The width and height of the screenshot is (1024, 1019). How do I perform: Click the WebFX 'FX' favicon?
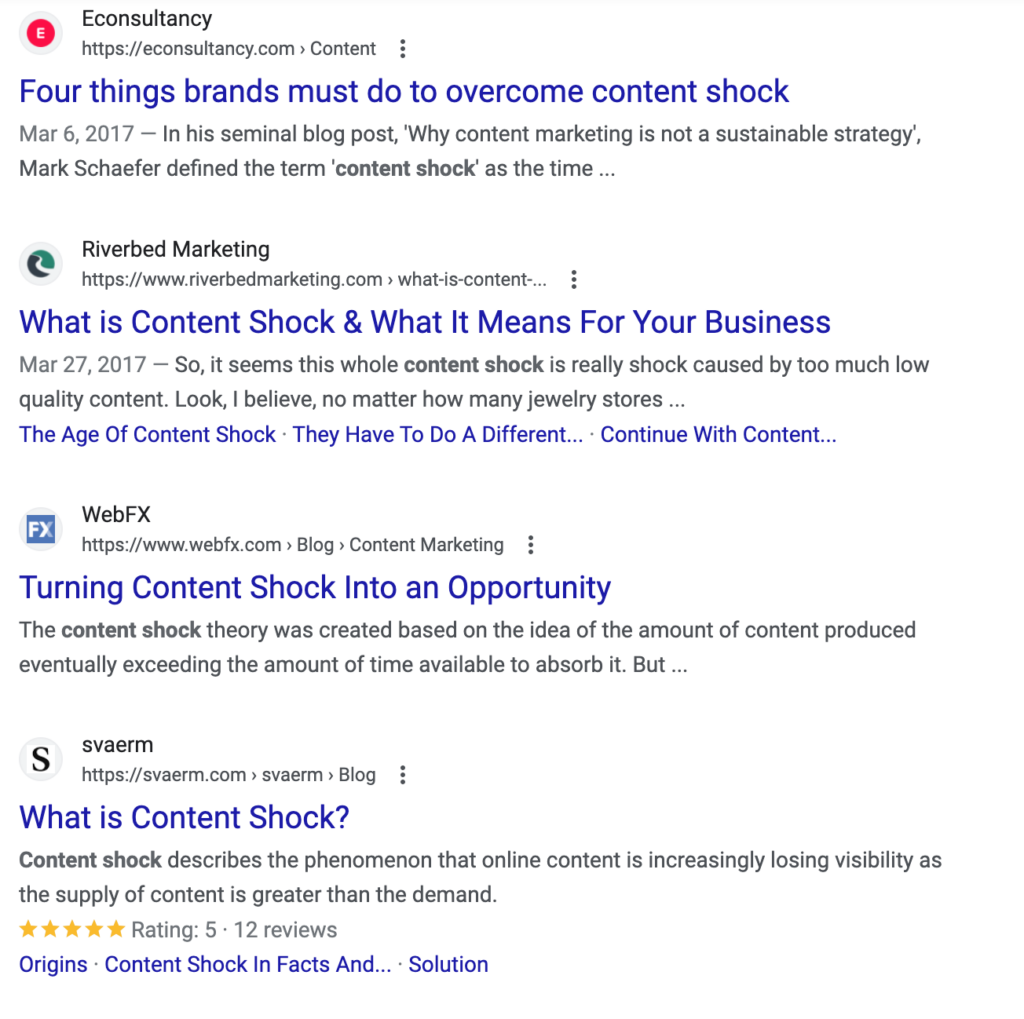click(x=40, y=528)
